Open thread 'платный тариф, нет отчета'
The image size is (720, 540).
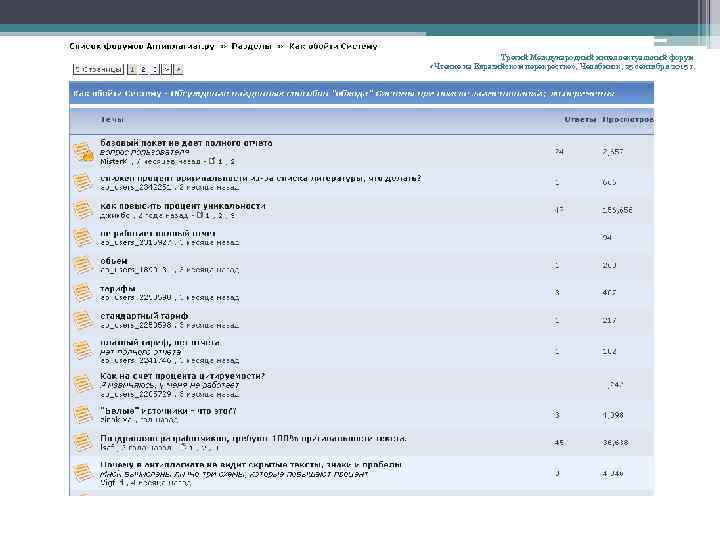(x=160, y=343)
